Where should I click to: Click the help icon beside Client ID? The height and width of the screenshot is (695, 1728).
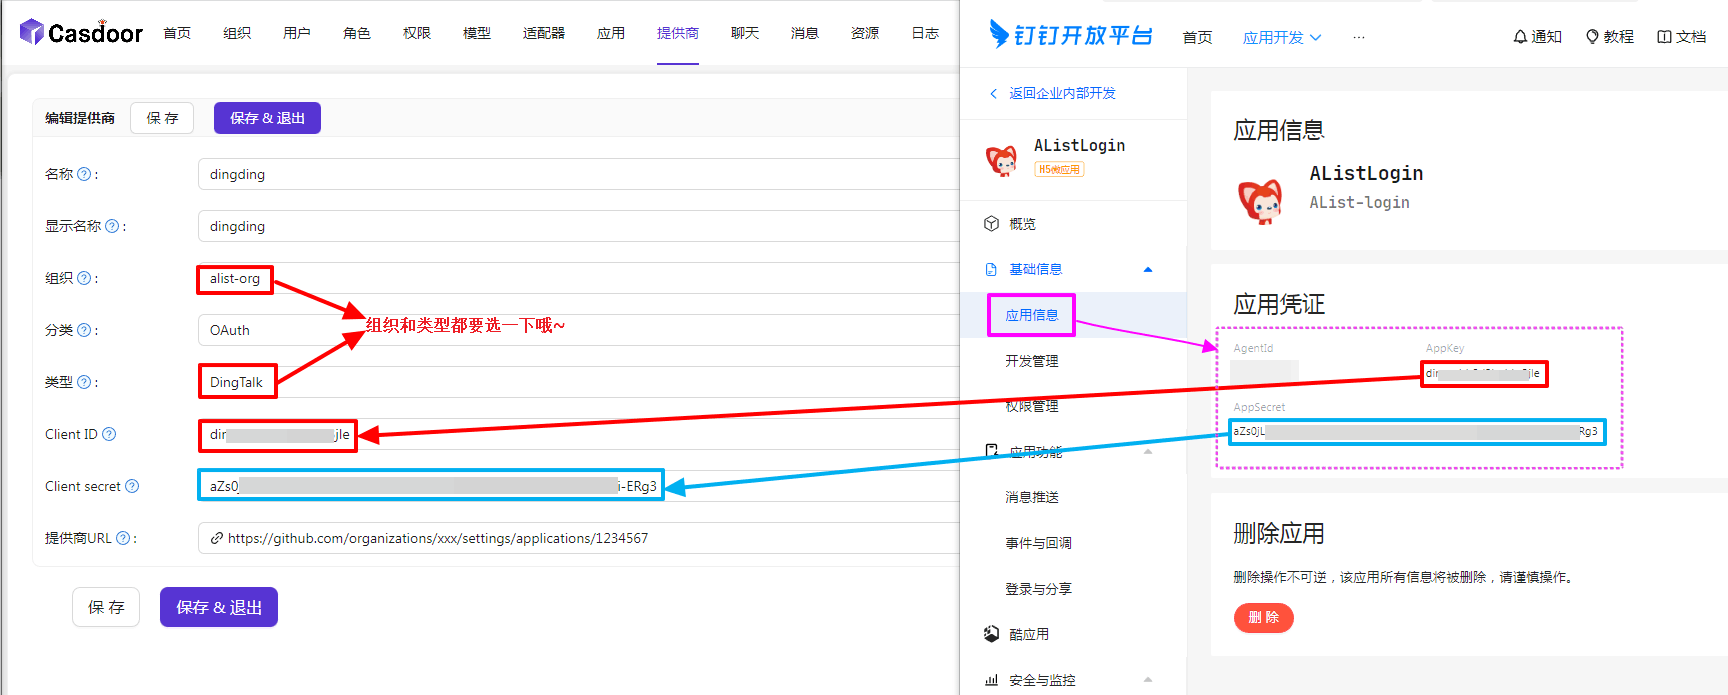[109, 434]
